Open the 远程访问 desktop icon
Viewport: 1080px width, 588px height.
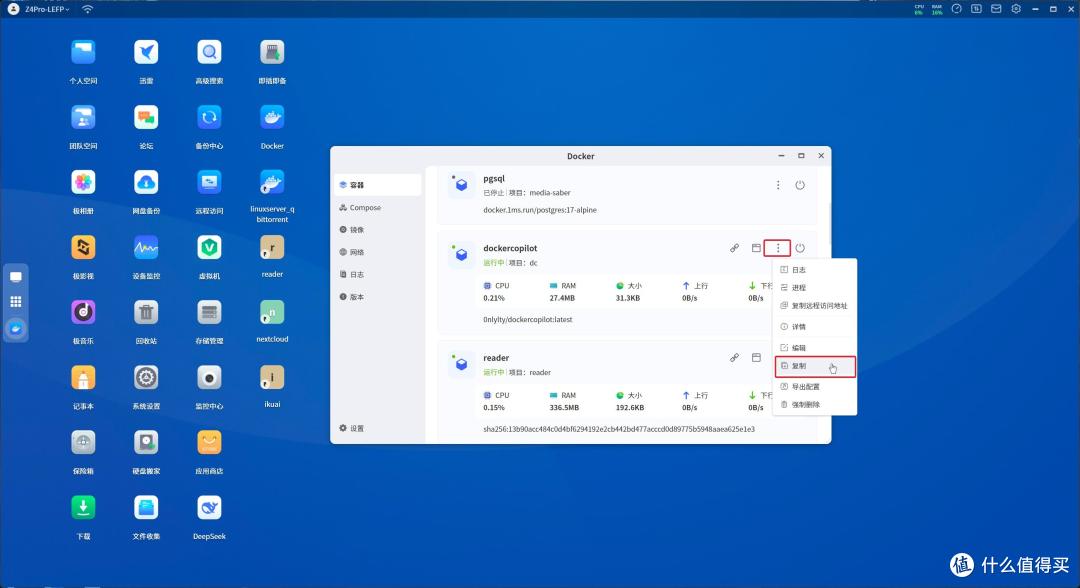click(x=209, y=182)
